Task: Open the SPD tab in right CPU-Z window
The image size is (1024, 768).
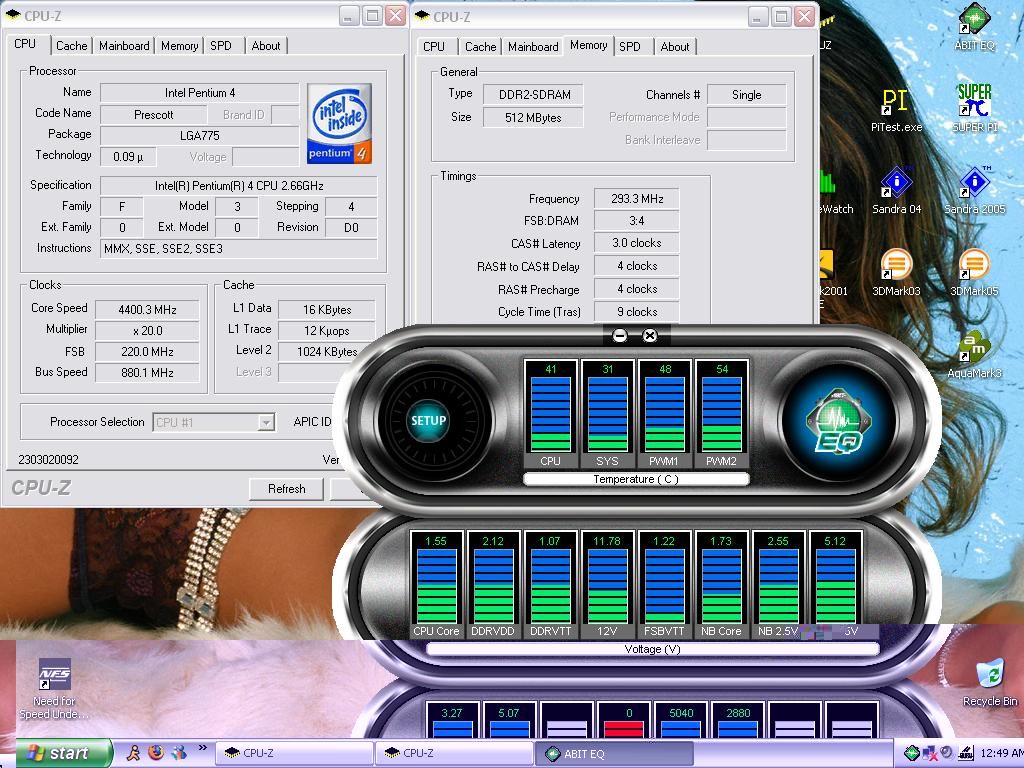Action: [x=630, y=47]
